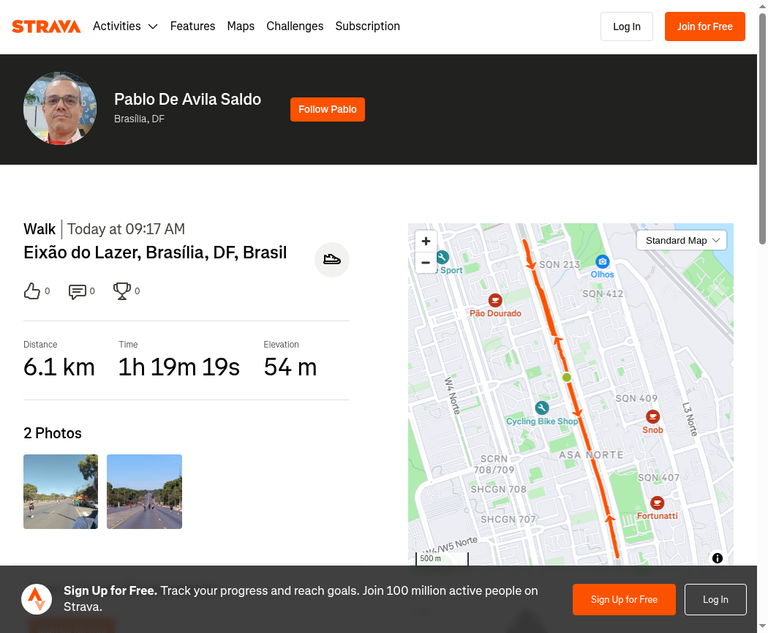Click the page vertical scrollbar thumb

coord(763,128)
